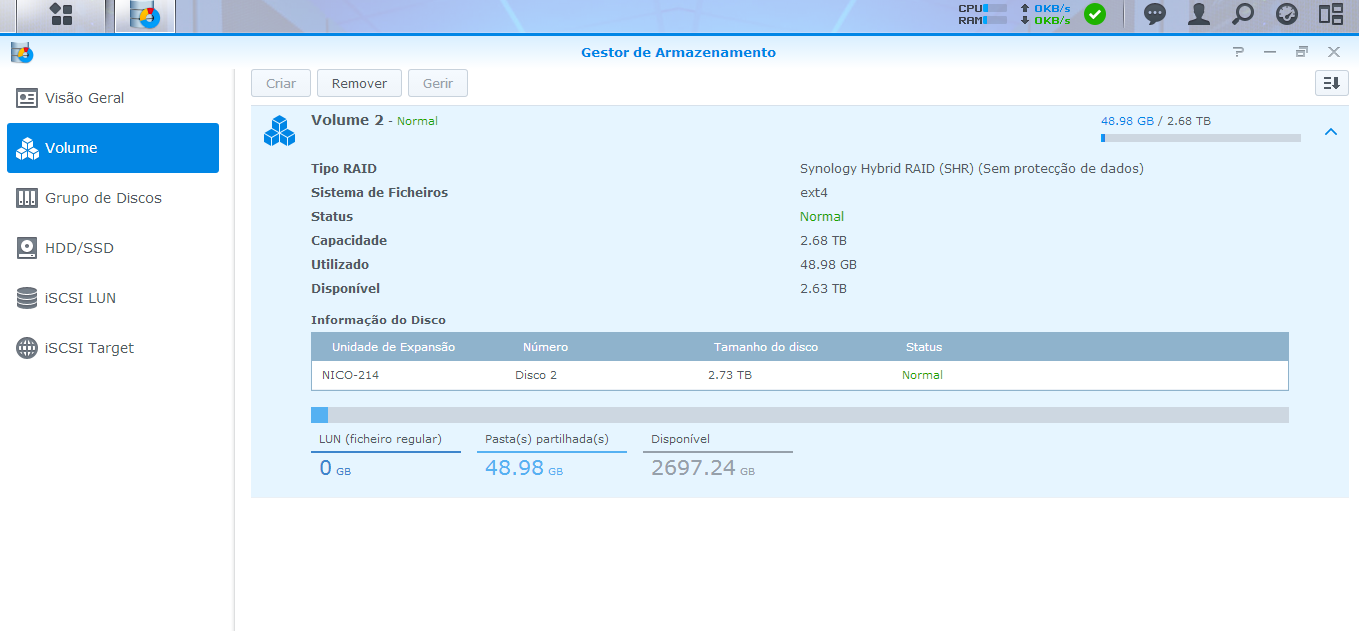
Task: Click the help question mark icon
Action: click(x=1239, y=52)
